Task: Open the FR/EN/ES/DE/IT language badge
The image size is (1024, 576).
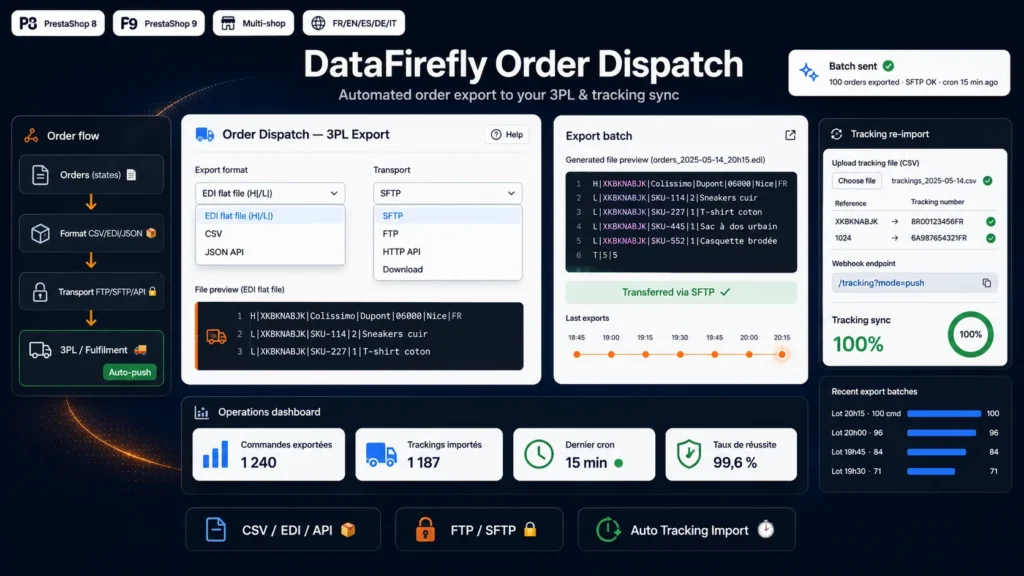Action: [x=354, y=24]
